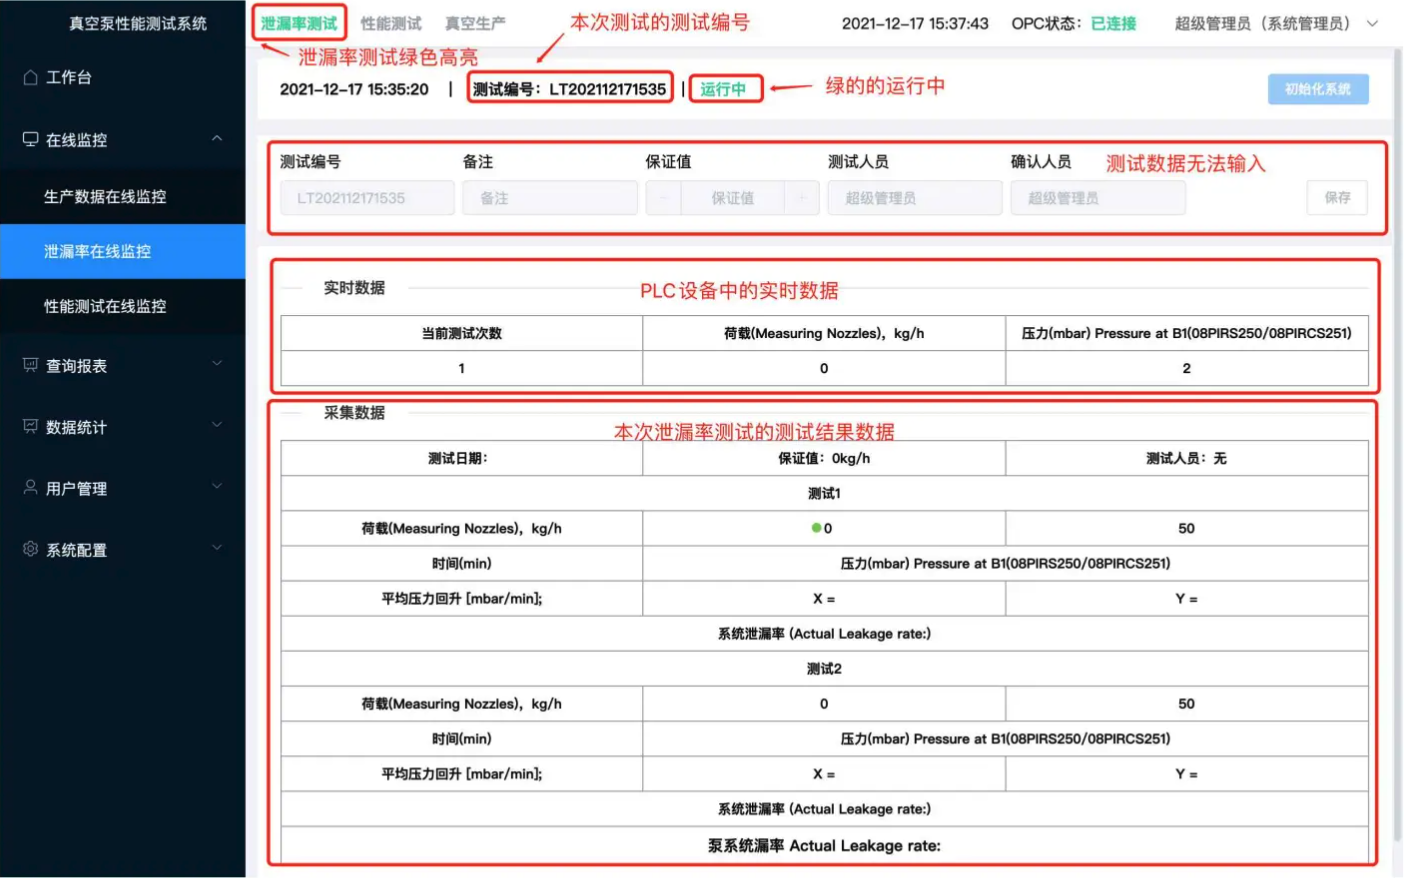Click the 确认人员 input field
The height and width of the screenshot is (878, 1404).
coord(1098,198)
